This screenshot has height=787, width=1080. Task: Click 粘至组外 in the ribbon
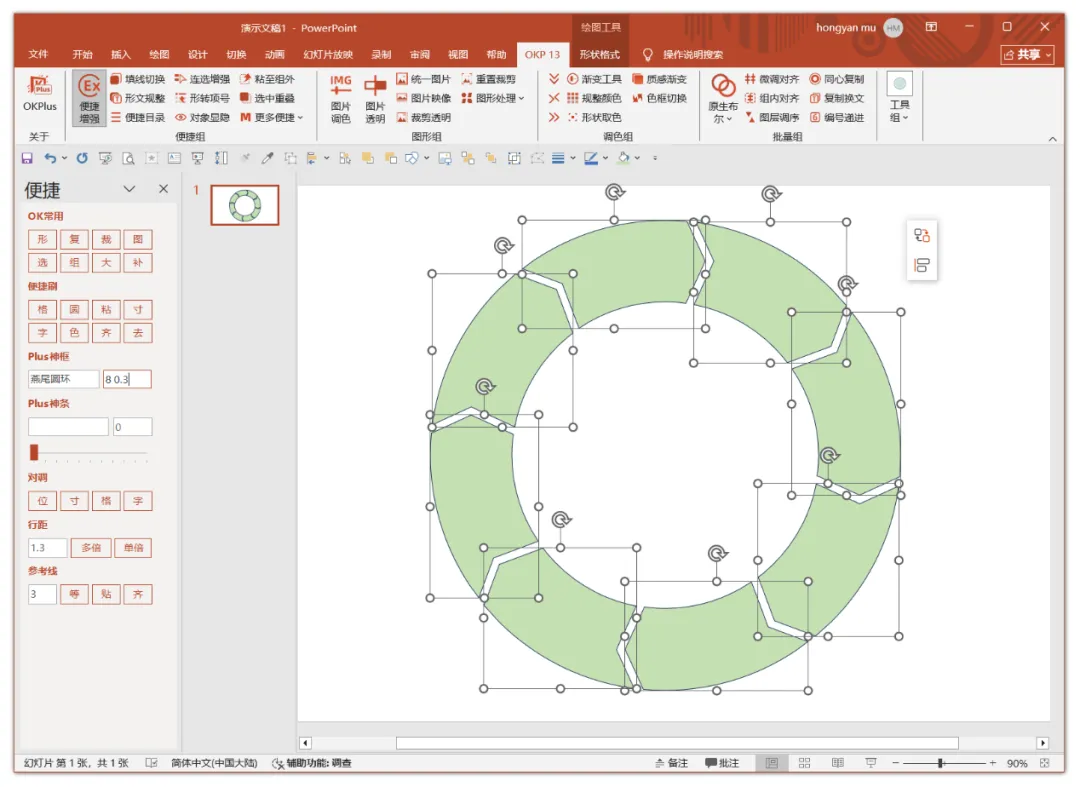click(267, 79)
